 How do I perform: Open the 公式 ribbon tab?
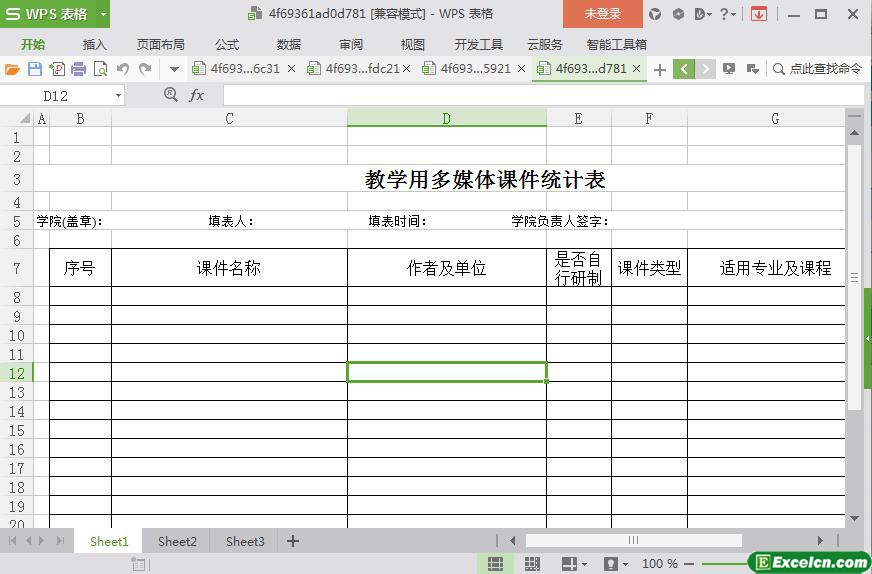point(227,44)
